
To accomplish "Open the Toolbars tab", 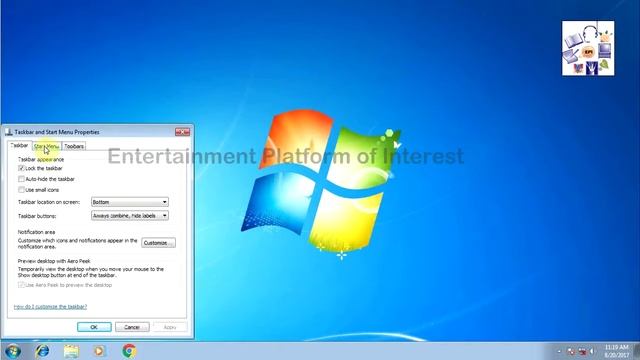I will (74, 146).
